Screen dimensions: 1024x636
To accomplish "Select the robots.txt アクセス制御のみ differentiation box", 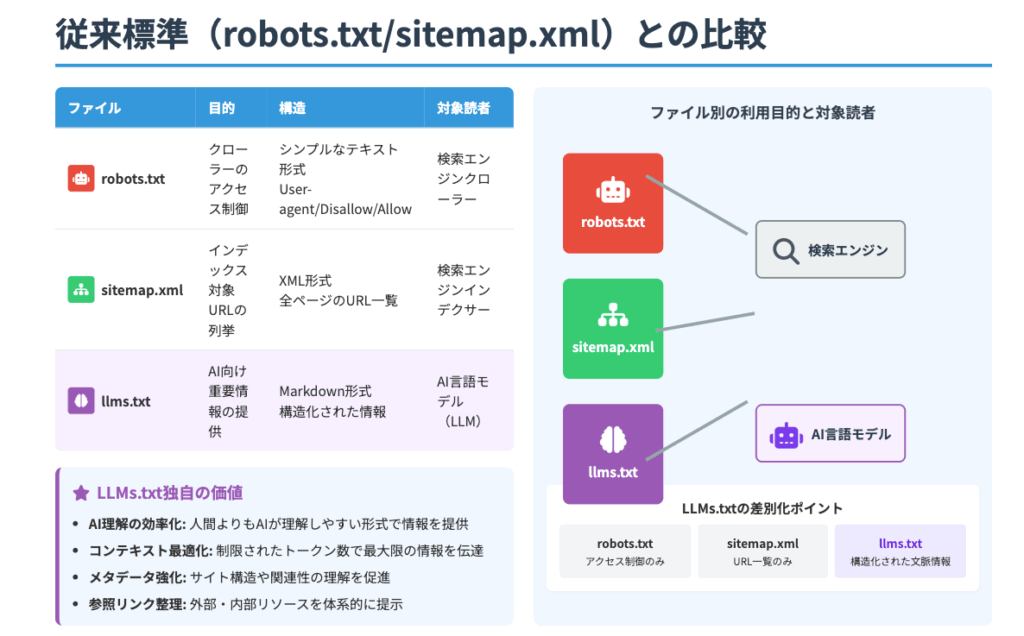I will (624, 551).
